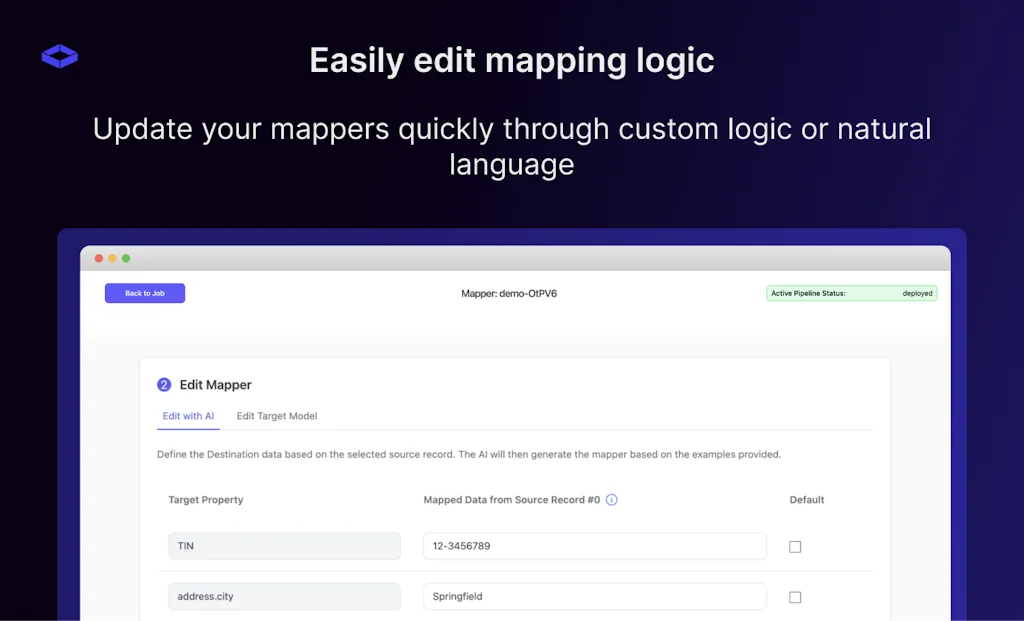This screenshot has height=621, width=1024.
Task: Click the Active Pipeline Status label
Action: click(808, 294)
